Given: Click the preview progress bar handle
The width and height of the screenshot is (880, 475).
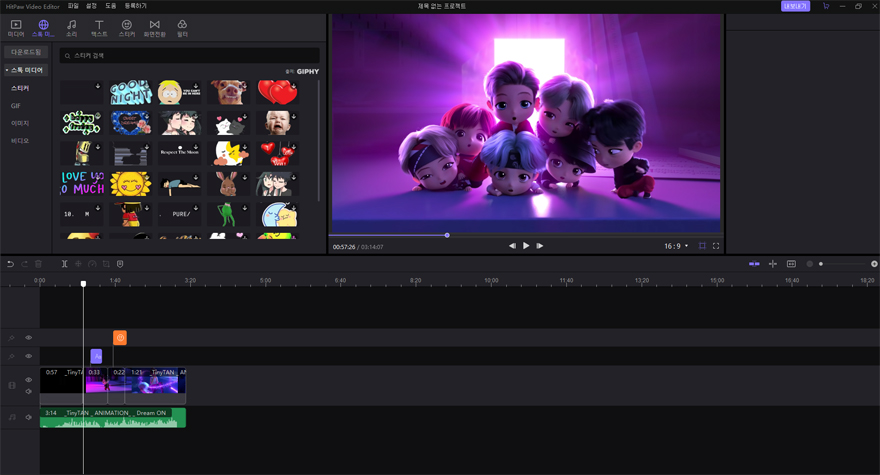Looking at the screenshot, I should point(447,235).
